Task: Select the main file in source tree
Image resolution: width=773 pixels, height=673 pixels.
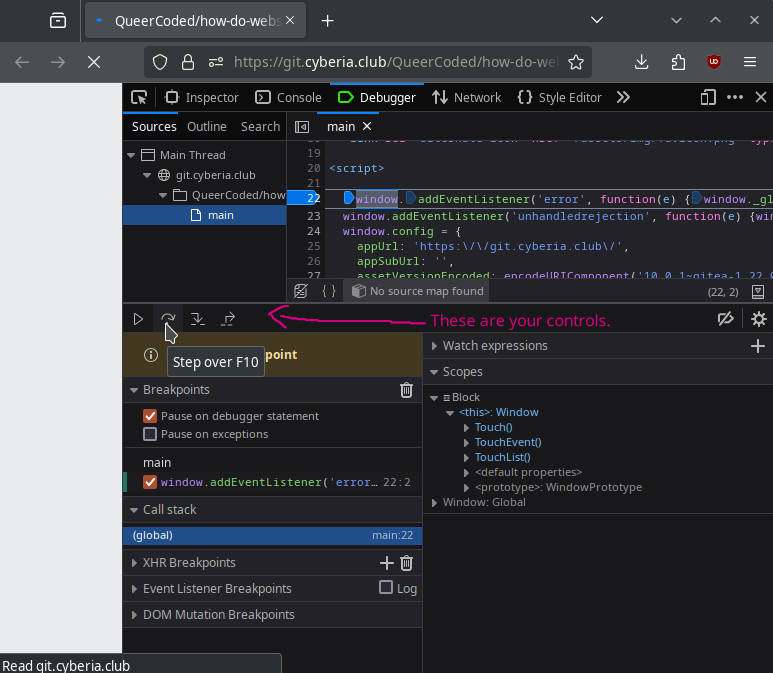Action: click(x=205, y=215)
